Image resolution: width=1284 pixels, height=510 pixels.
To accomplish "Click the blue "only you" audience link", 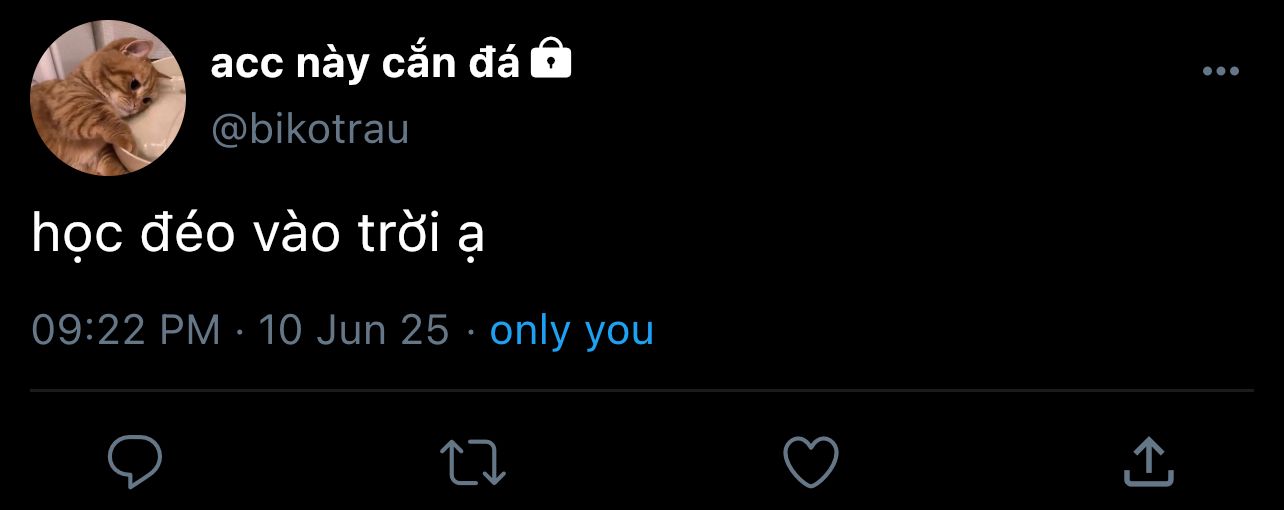I will 571,330.
